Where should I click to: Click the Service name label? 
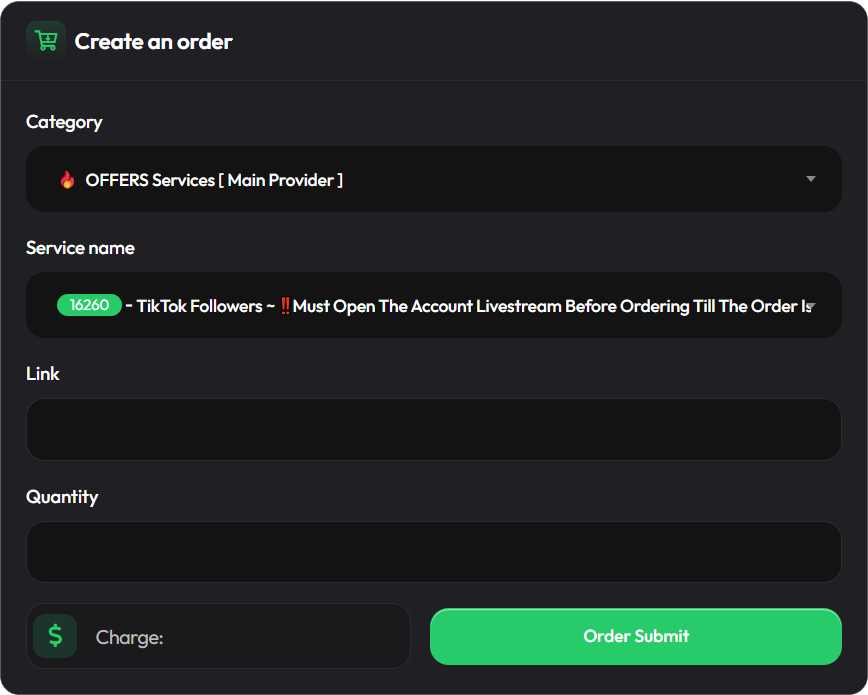pyautogui.click(x=80, y=248)
